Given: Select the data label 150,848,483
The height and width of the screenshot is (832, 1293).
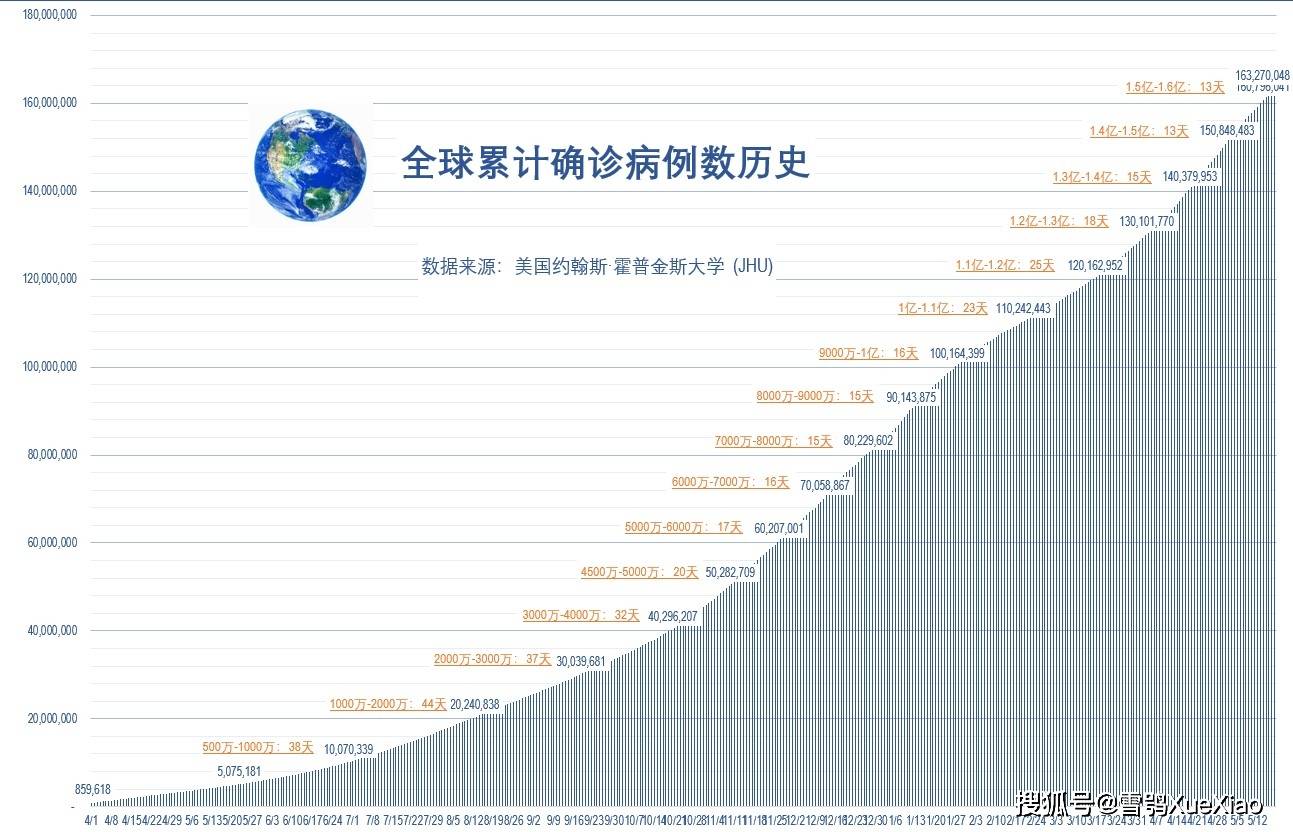Looking at the screenshot, I should 1227,130.
